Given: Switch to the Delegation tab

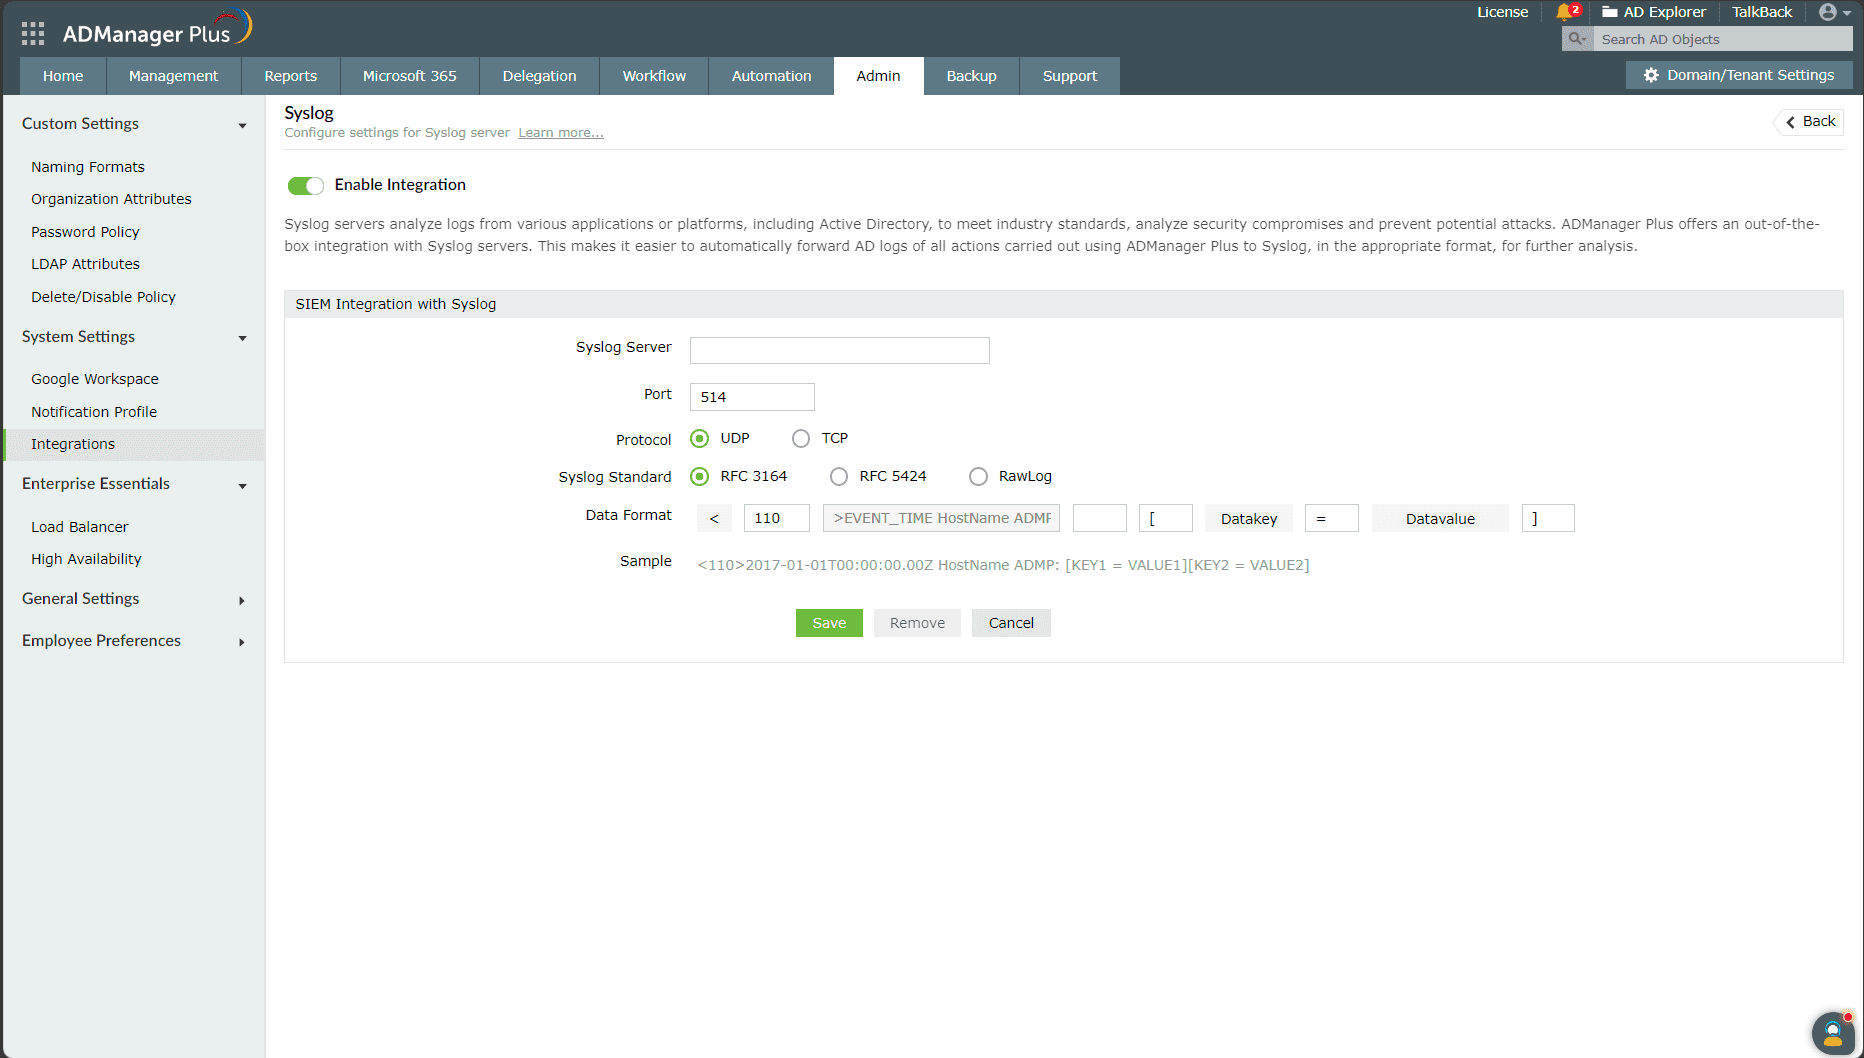Looking at the screenshot, I should 540,76.
